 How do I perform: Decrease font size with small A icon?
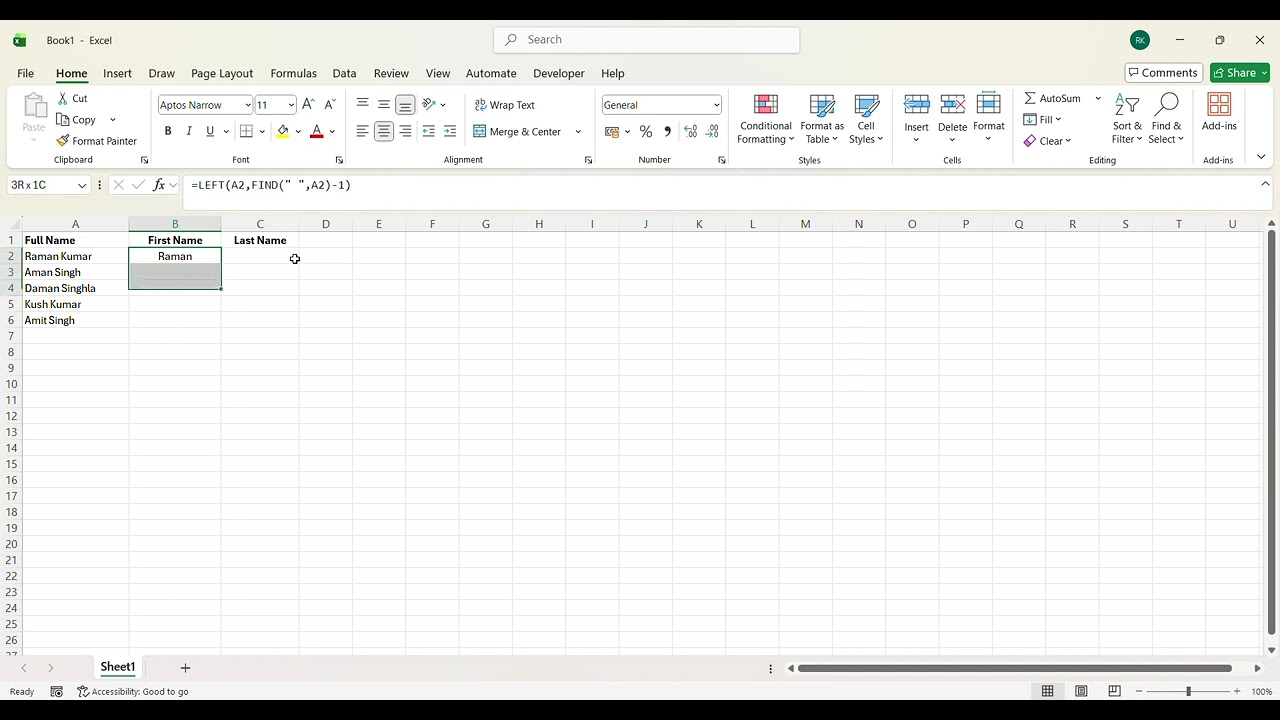click(x=330, y=104)
